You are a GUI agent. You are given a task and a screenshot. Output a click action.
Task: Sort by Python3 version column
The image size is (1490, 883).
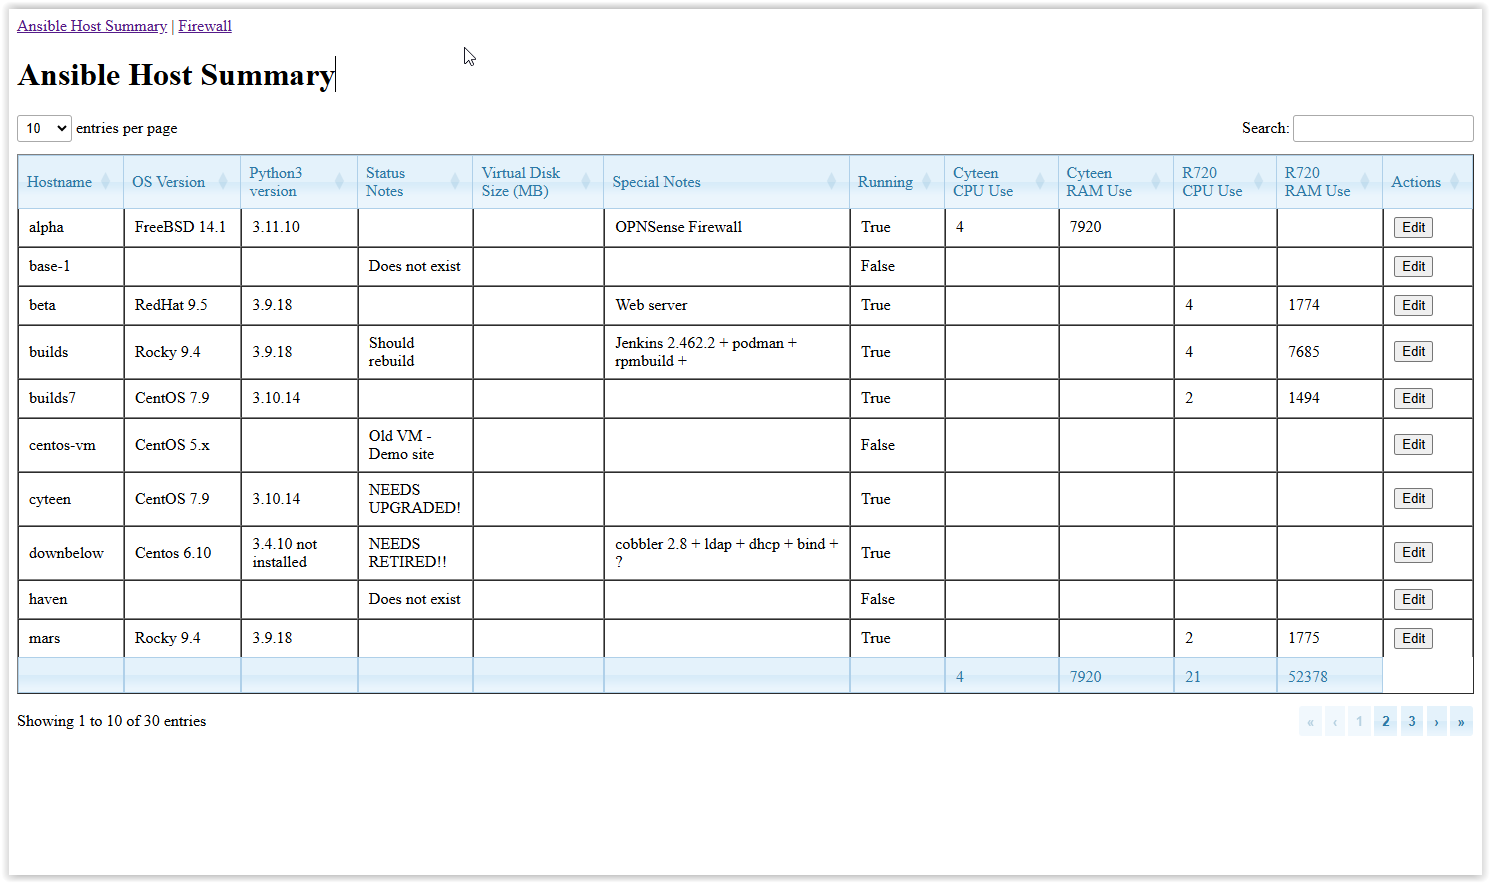[x=298, y=182]
